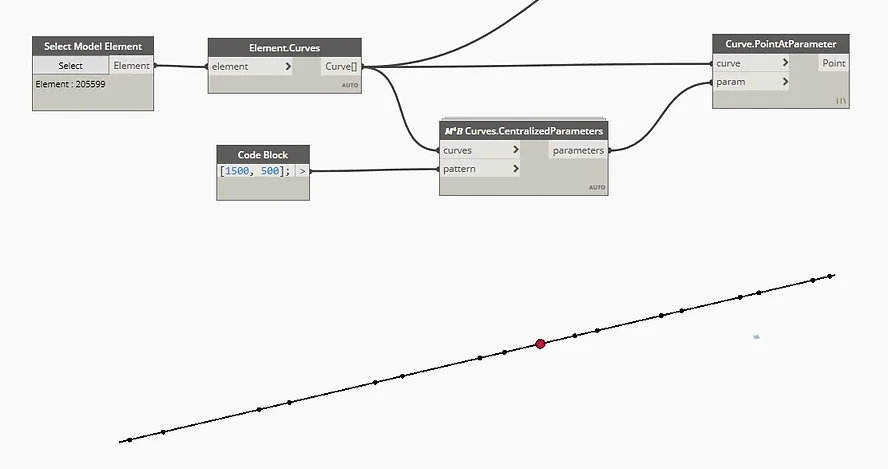Screen dimensions: 888x469
Task: Click the Element output port
Action: (x=131, y=66)
